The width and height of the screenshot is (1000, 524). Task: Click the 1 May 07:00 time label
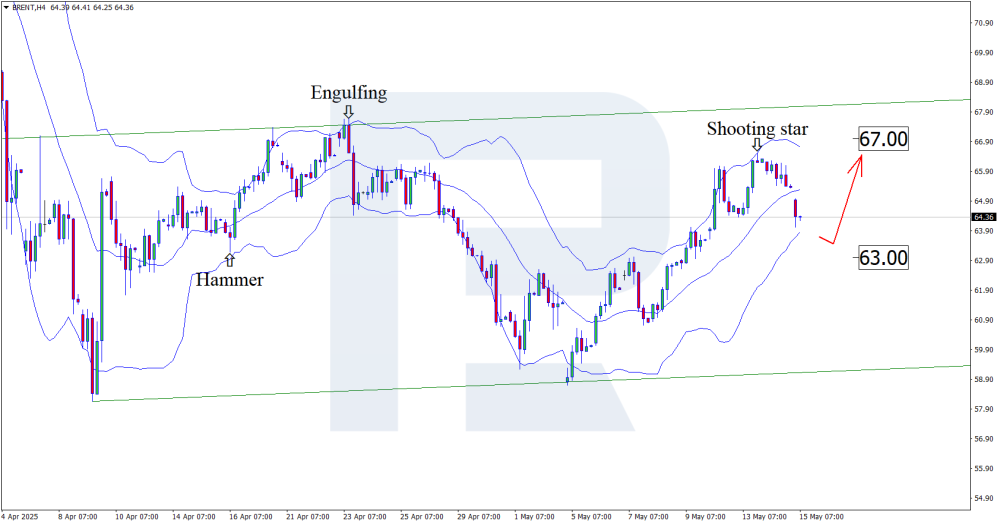pos(536,517)
